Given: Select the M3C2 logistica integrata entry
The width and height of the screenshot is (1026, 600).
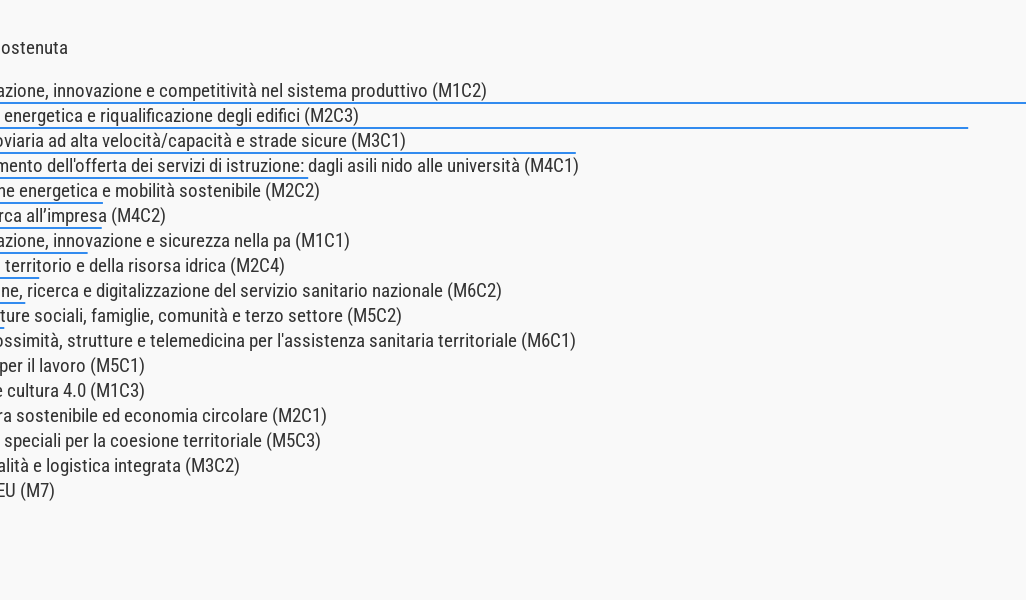Looking at the screenshot, I should 120,466.
